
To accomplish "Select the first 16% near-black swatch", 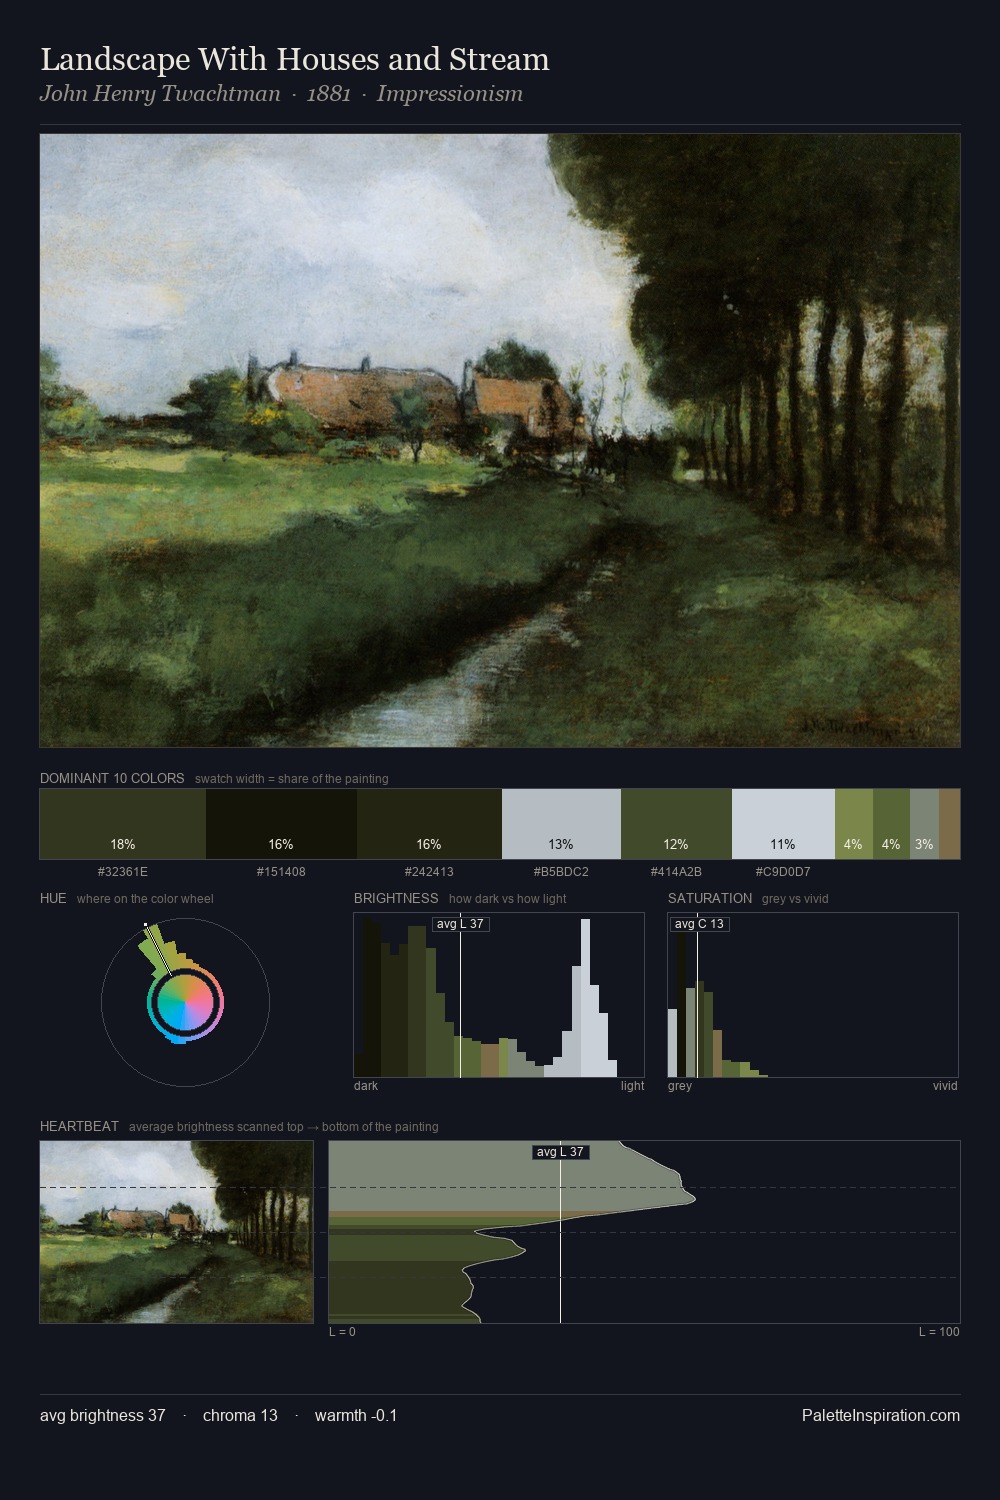I will [x=281, y=824].
